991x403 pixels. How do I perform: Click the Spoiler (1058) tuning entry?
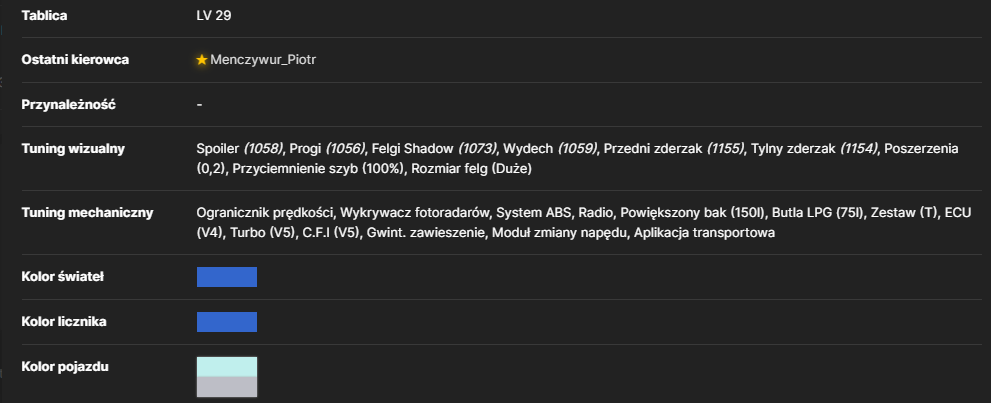click(x=240, y=149)
